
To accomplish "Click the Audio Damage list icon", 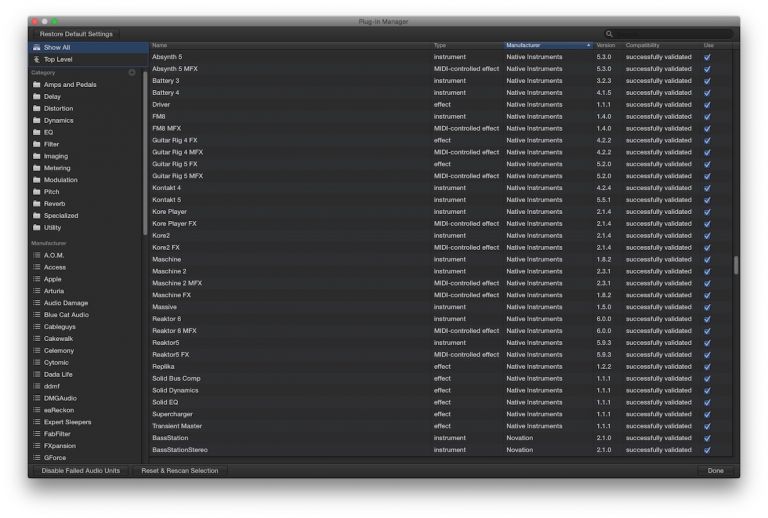I will pos(37,303).
